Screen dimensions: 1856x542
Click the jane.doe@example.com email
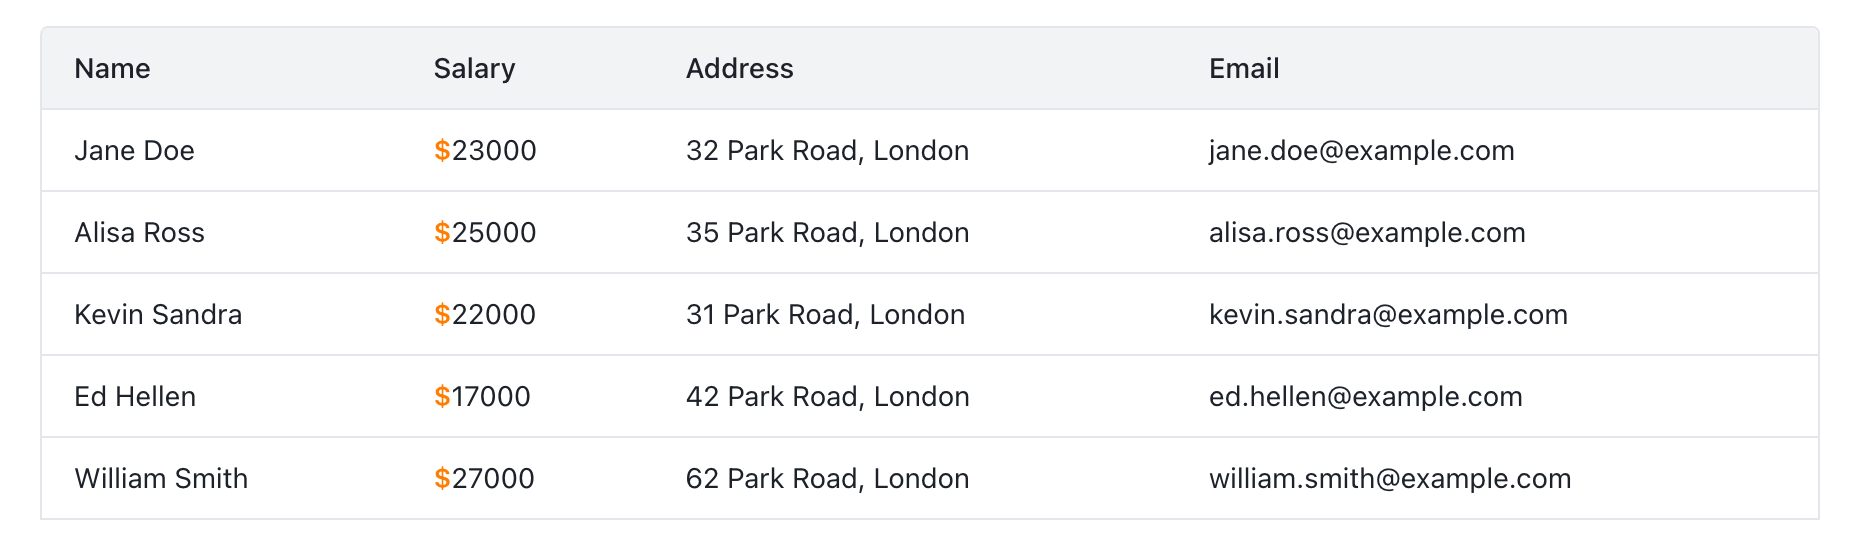point(1361,150)
